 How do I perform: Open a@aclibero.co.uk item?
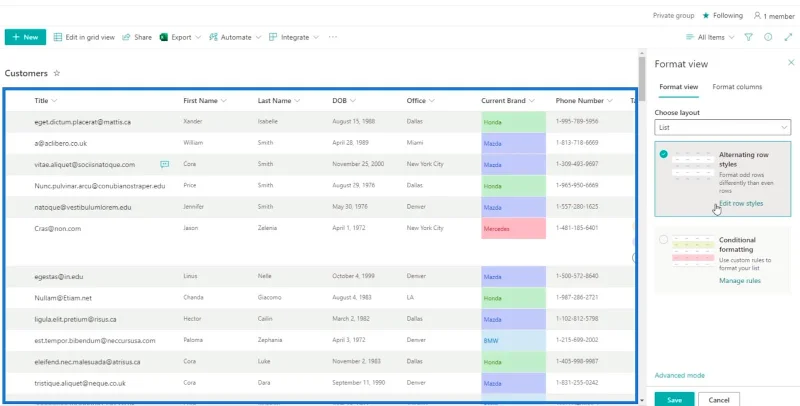pos(61,144)
